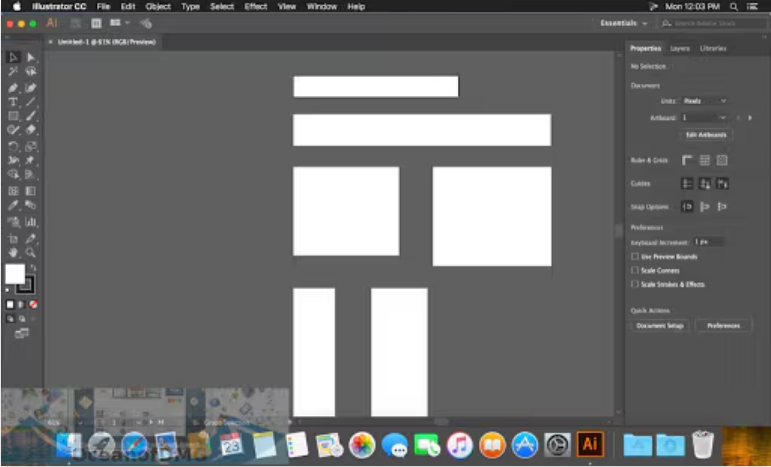
Task: Open the Effect menu
Action: 256,6
